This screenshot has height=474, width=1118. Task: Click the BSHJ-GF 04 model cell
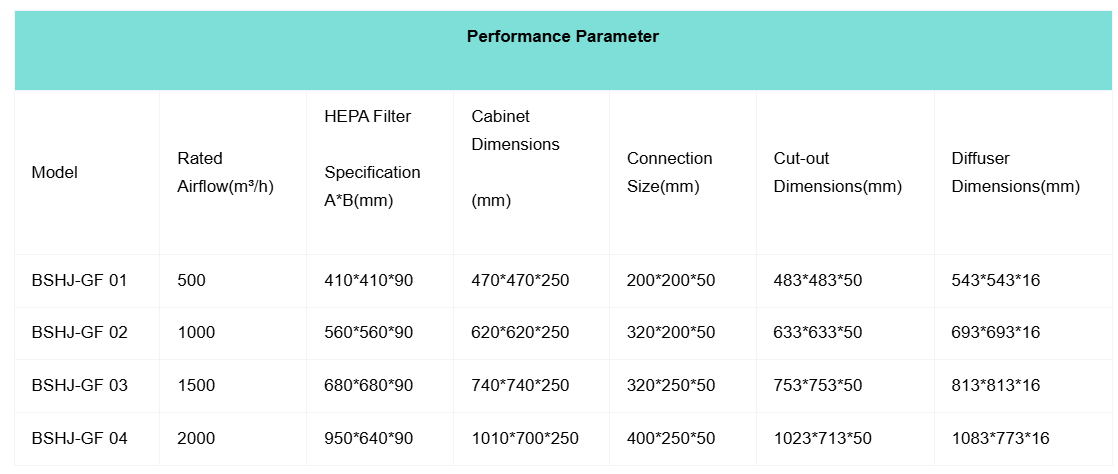(x=80, y=439)
